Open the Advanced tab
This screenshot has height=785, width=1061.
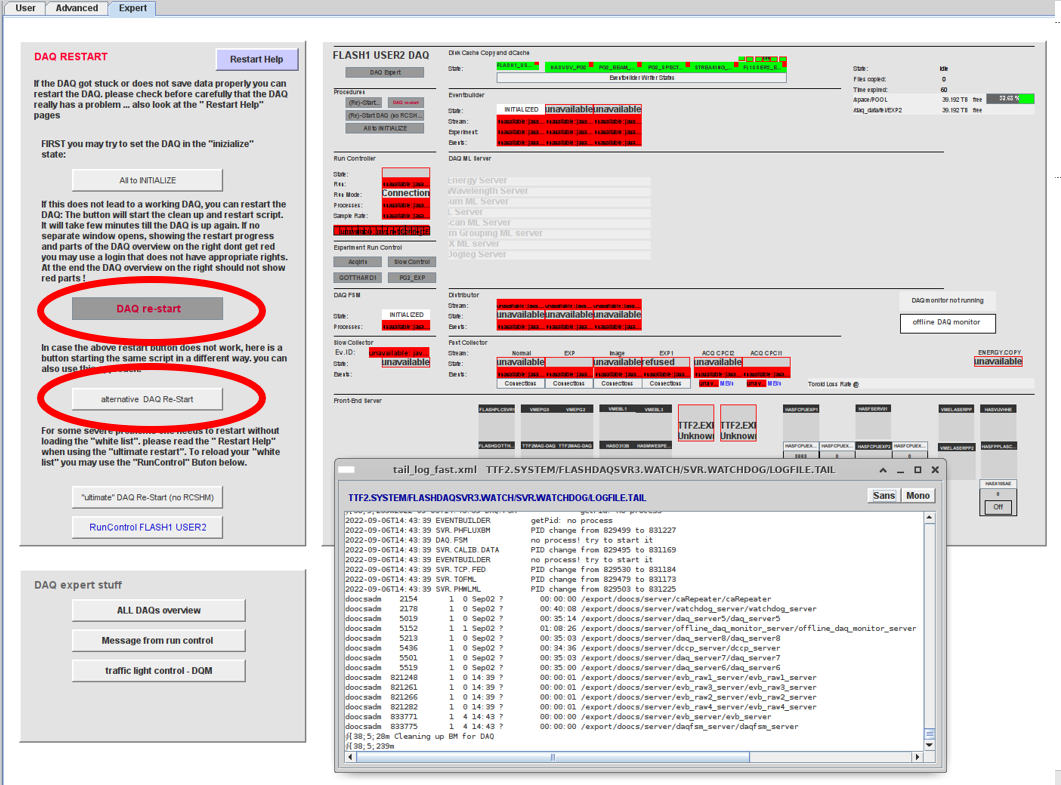point(77,8)
